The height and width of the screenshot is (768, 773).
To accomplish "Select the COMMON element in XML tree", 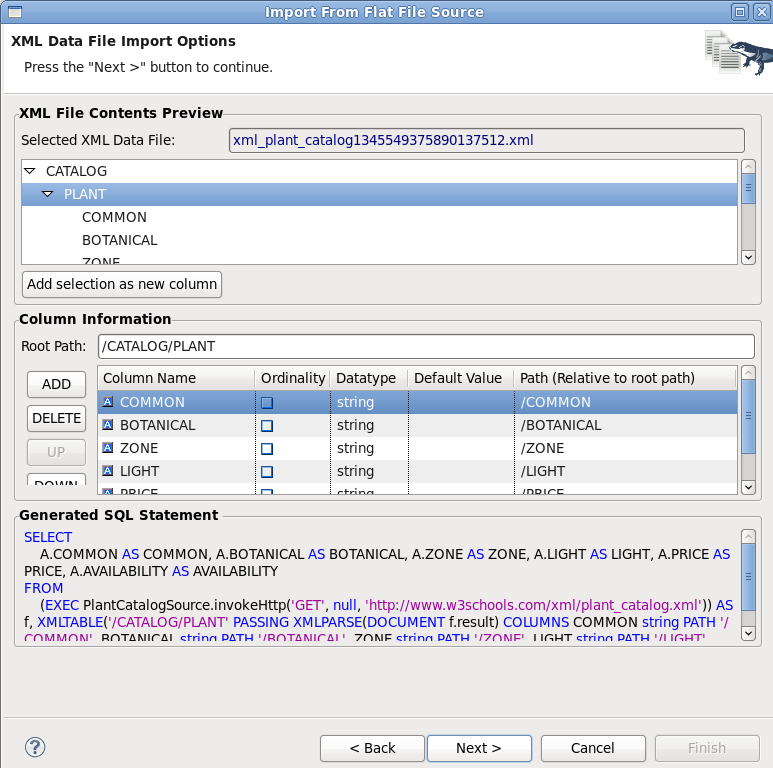I will click(x=114, y=217).
